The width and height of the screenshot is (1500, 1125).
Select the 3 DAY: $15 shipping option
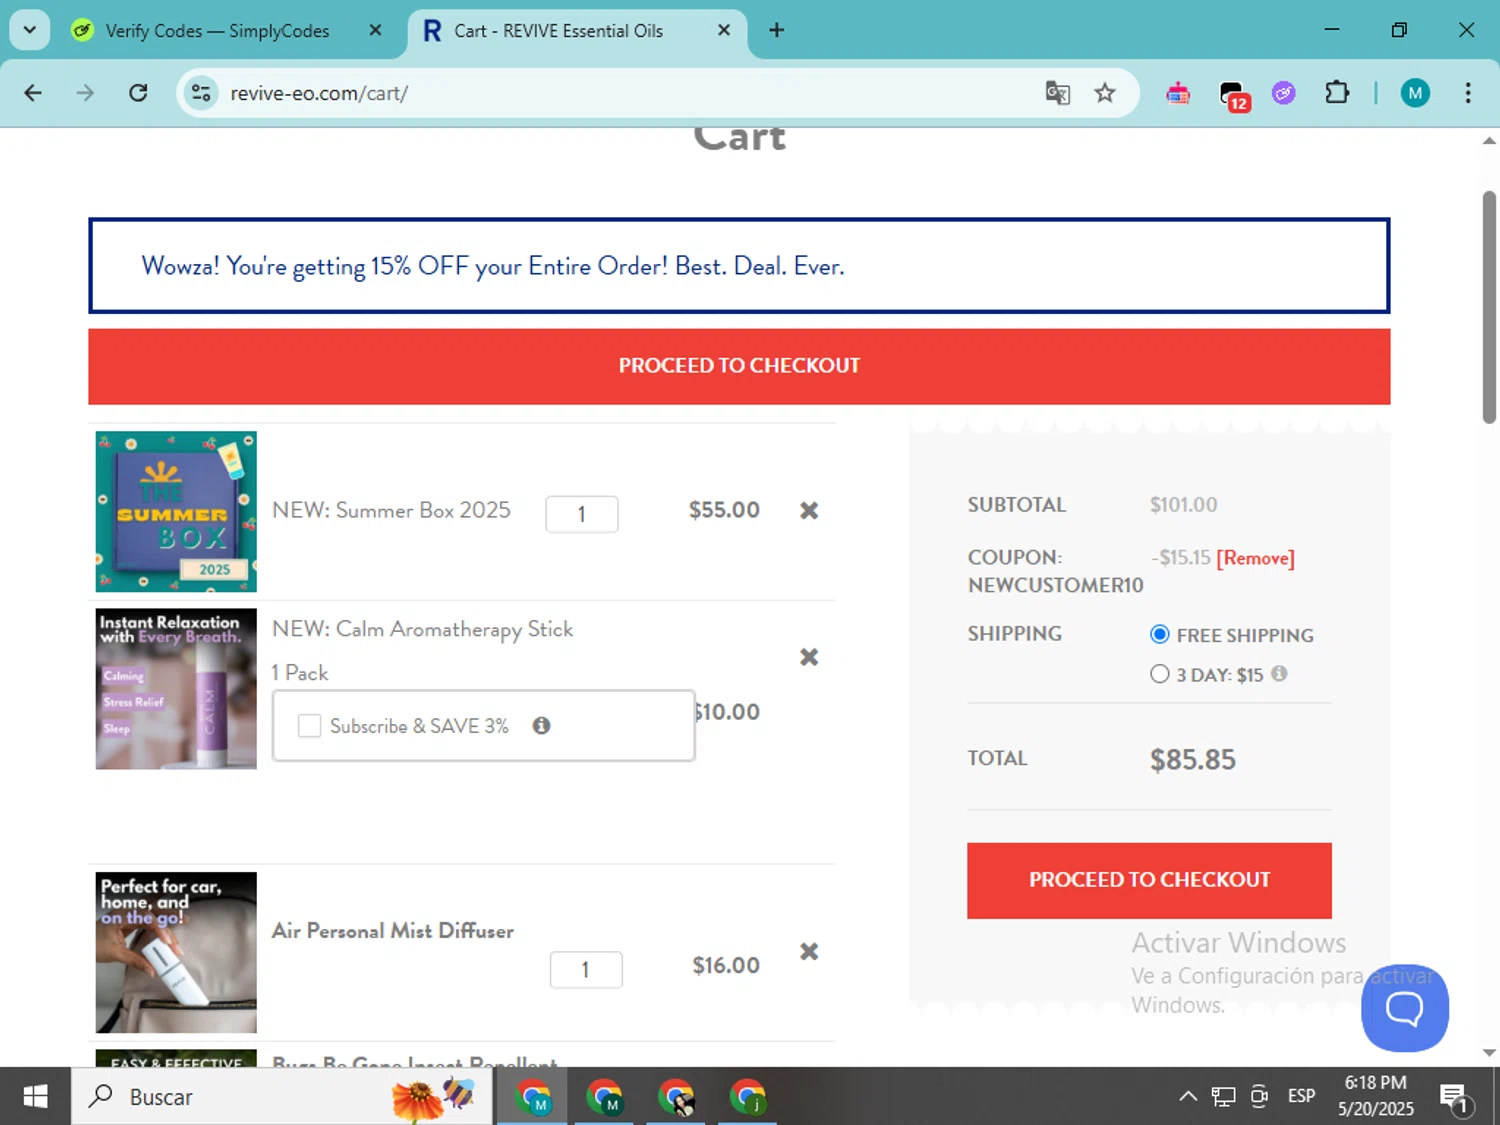click(x=1159, y=674)
